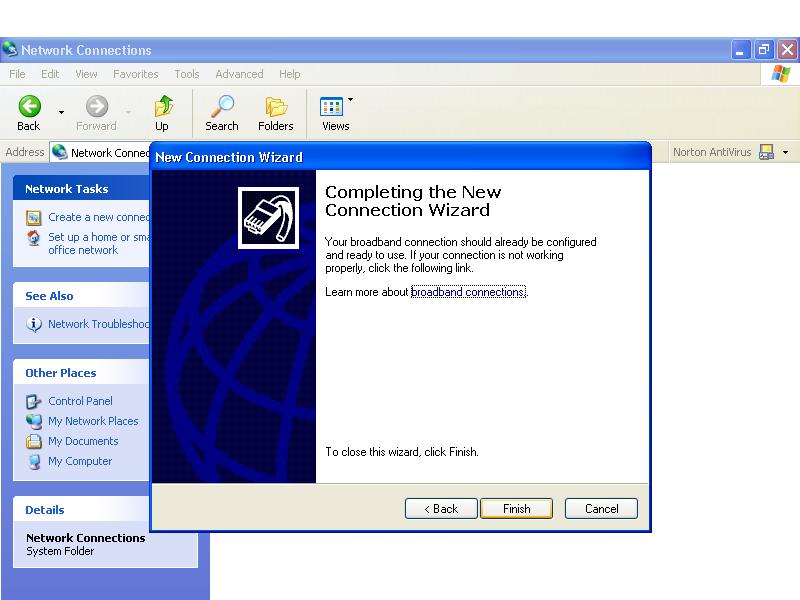The image size is (800, 600).
Task: Click the Control Panel icon in Other Places
Action: pyautogui.click(x=34, y=402)
